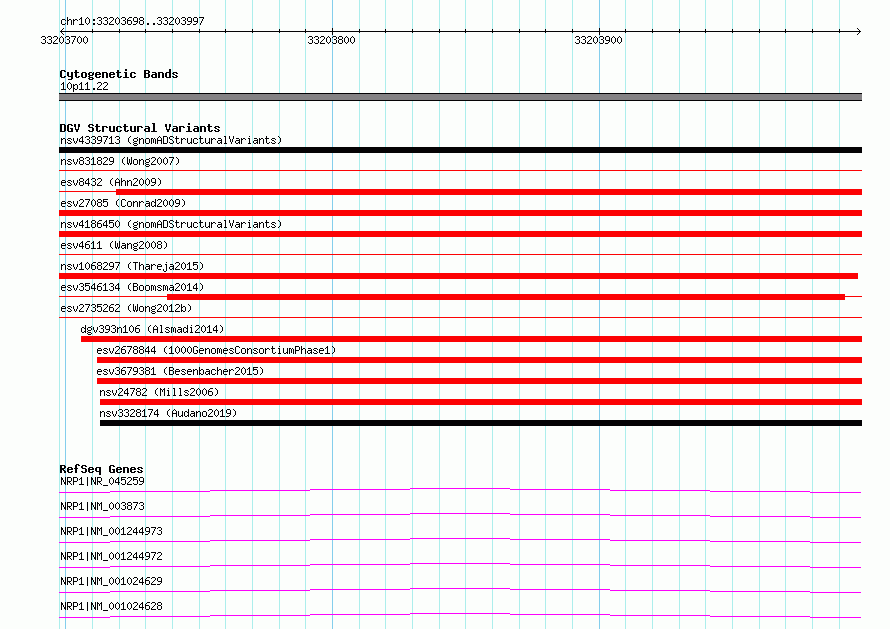Open variant dgv393n106 (Alsmadi2014)

pos(152,329)
